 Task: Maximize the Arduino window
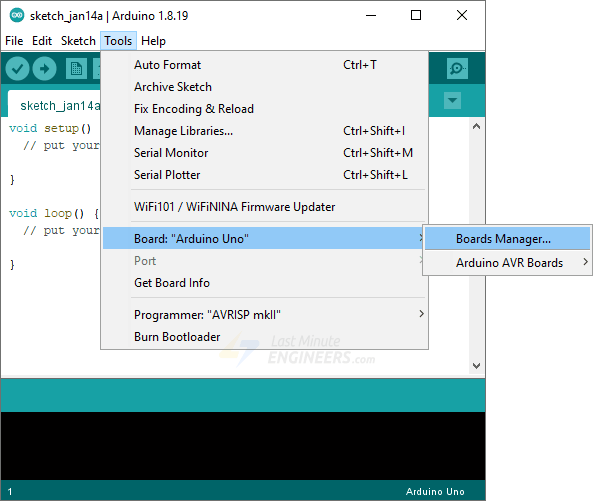coord(416,16)
